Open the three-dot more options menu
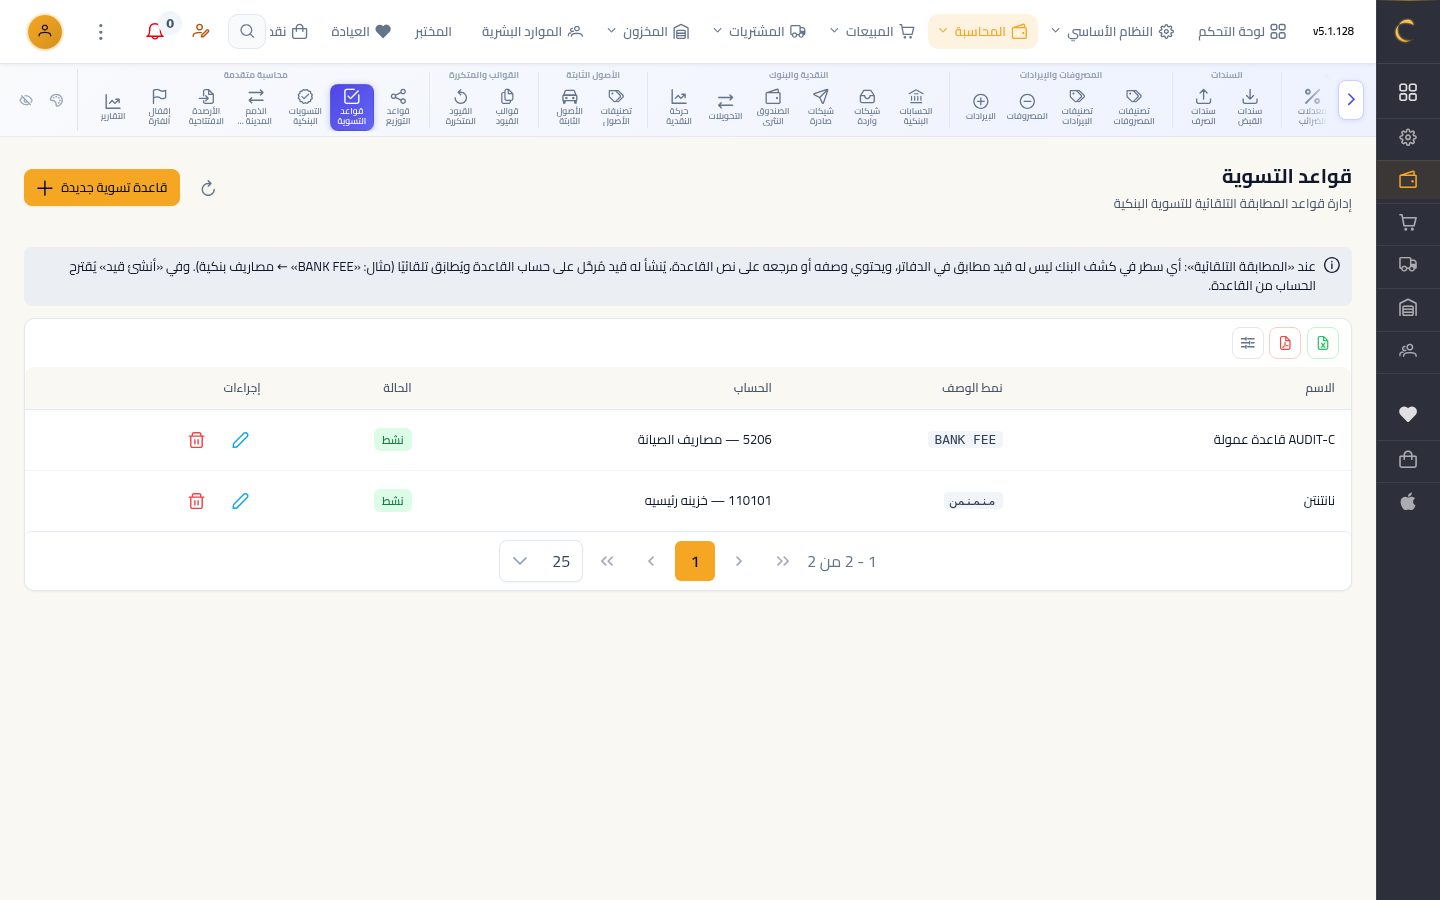The width and height of the screenshot is (1440, 900). (100, 32)
